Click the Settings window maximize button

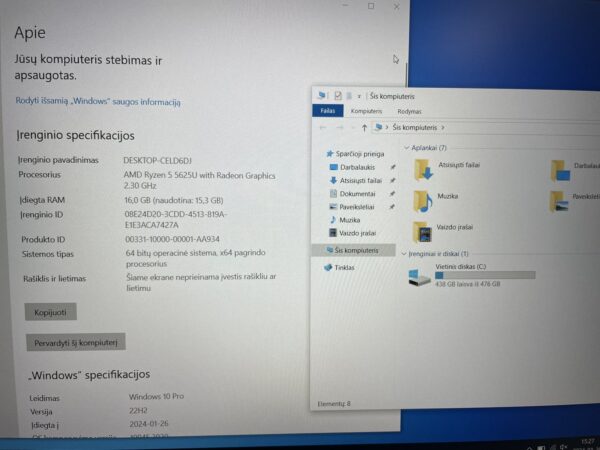(x=371, y=6)
